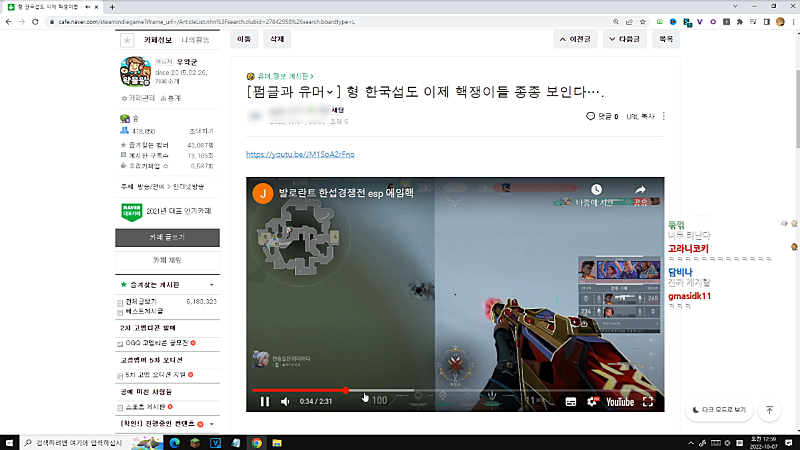
Task: Open YouTube player settings gear
Action: pyautogui.click(x=592, y=402)
